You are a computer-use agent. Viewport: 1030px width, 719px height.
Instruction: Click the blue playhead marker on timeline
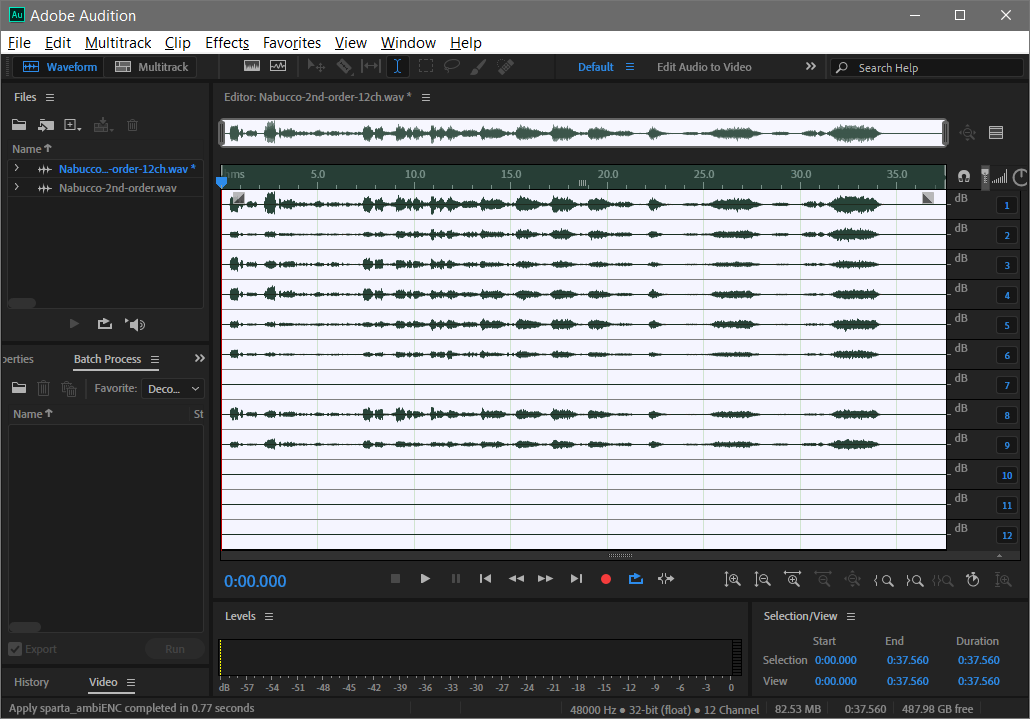tap(221, 182)
